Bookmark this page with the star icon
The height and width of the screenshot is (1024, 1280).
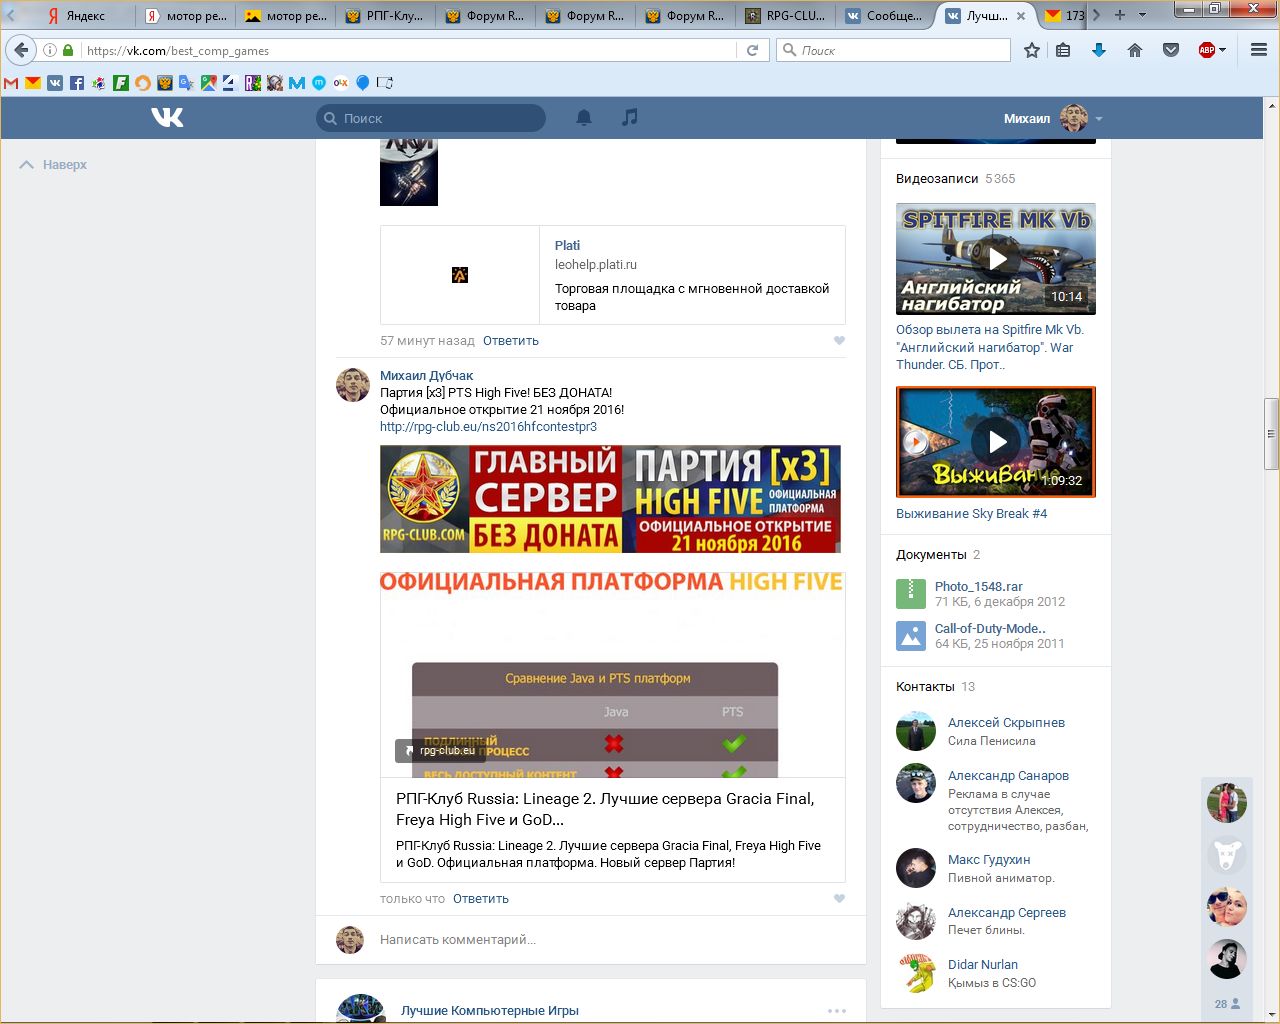point(1032,50)
